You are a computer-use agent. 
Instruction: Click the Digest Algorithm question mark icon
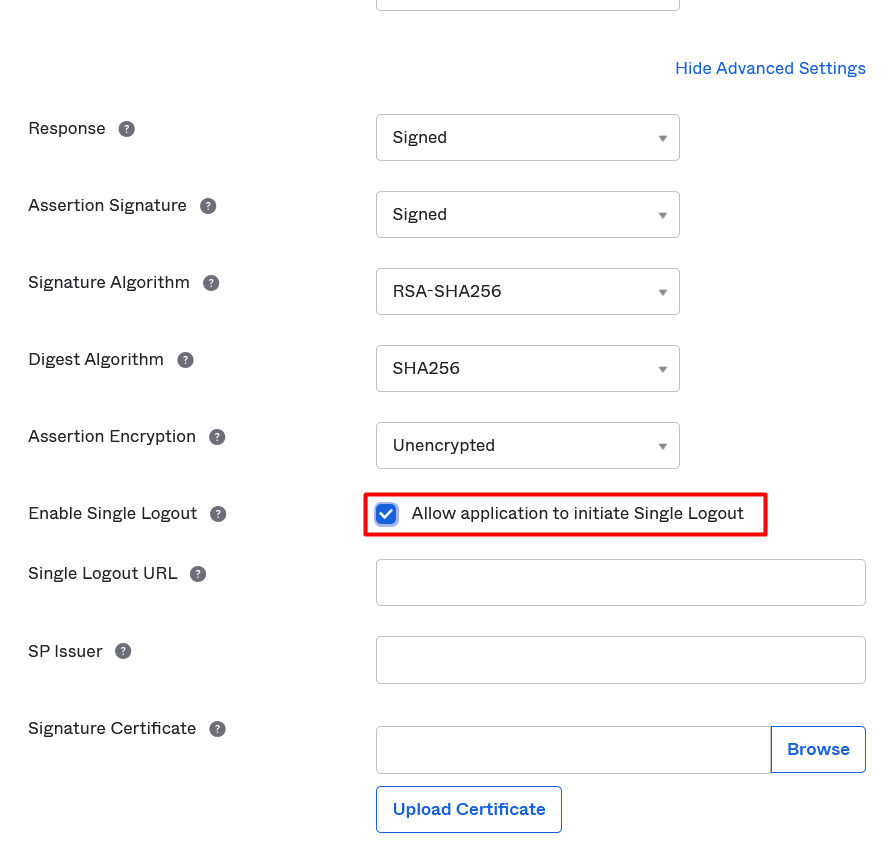tap(185, 360)
